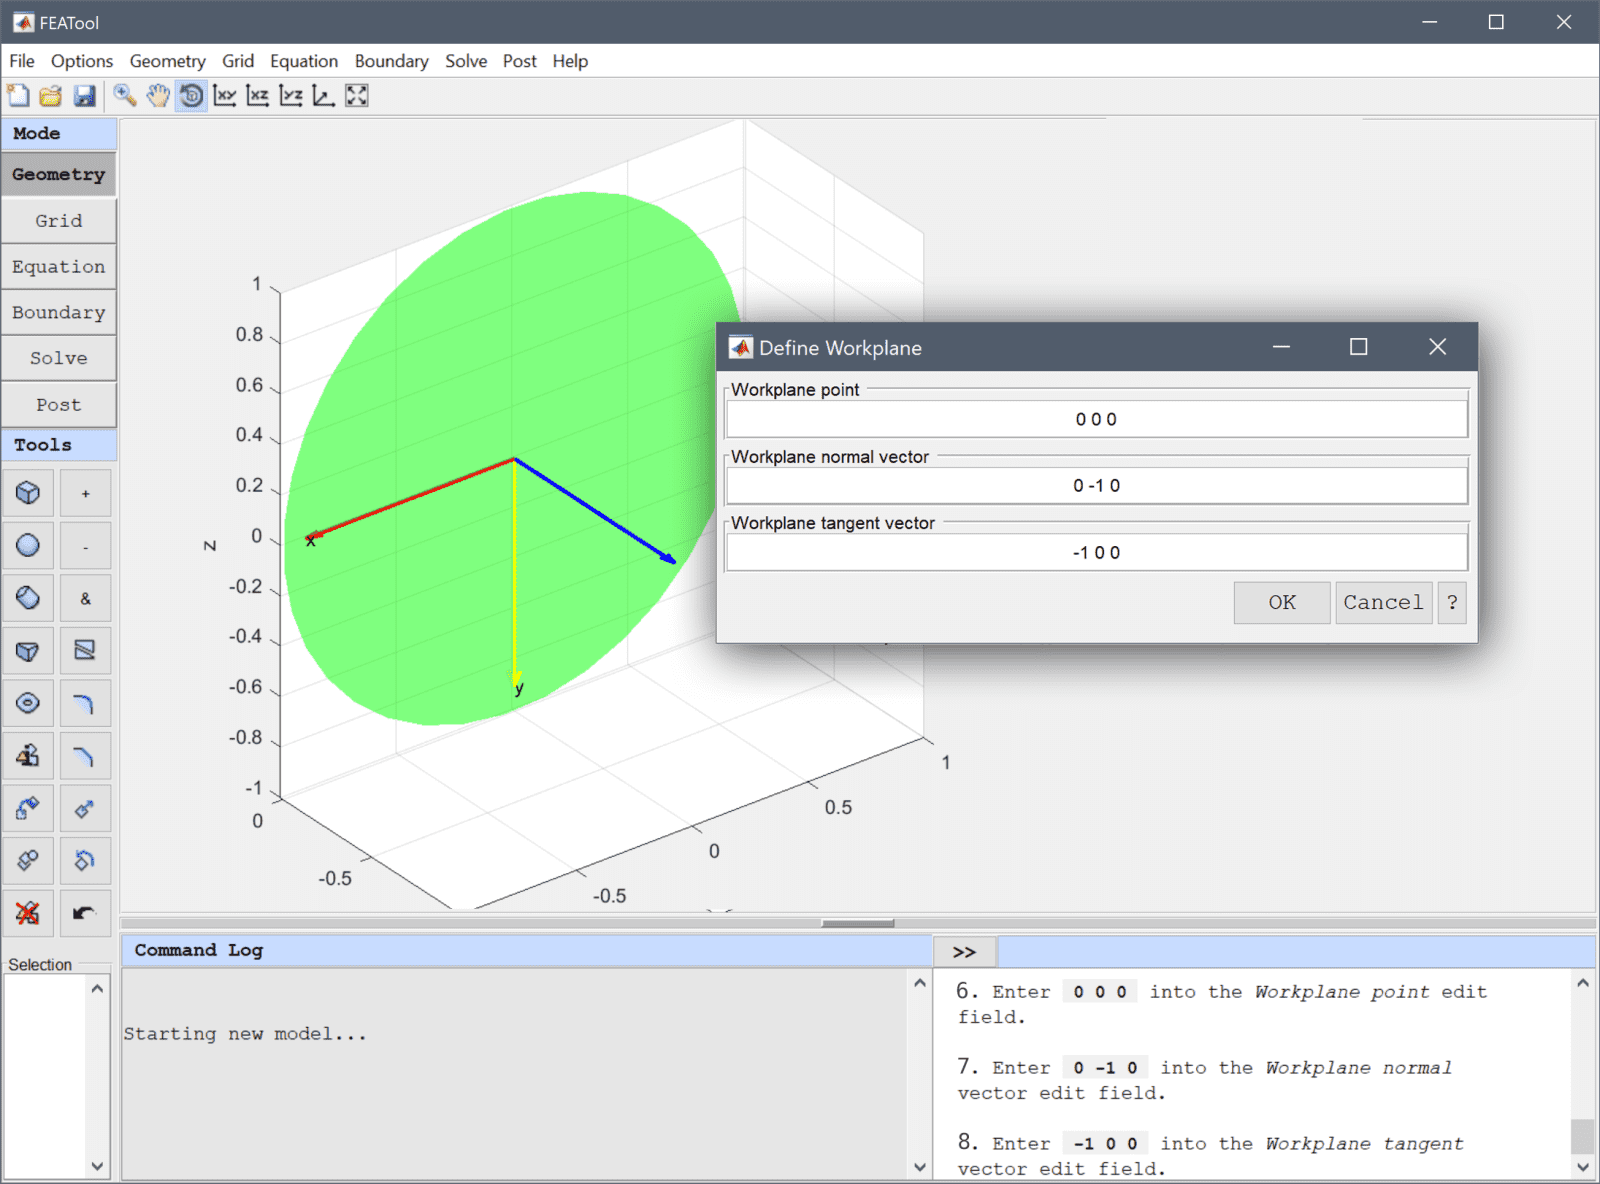Switch to Post mode in sidebar
The height and width of the screenshot is (1184, 1600).
(59, 405)
